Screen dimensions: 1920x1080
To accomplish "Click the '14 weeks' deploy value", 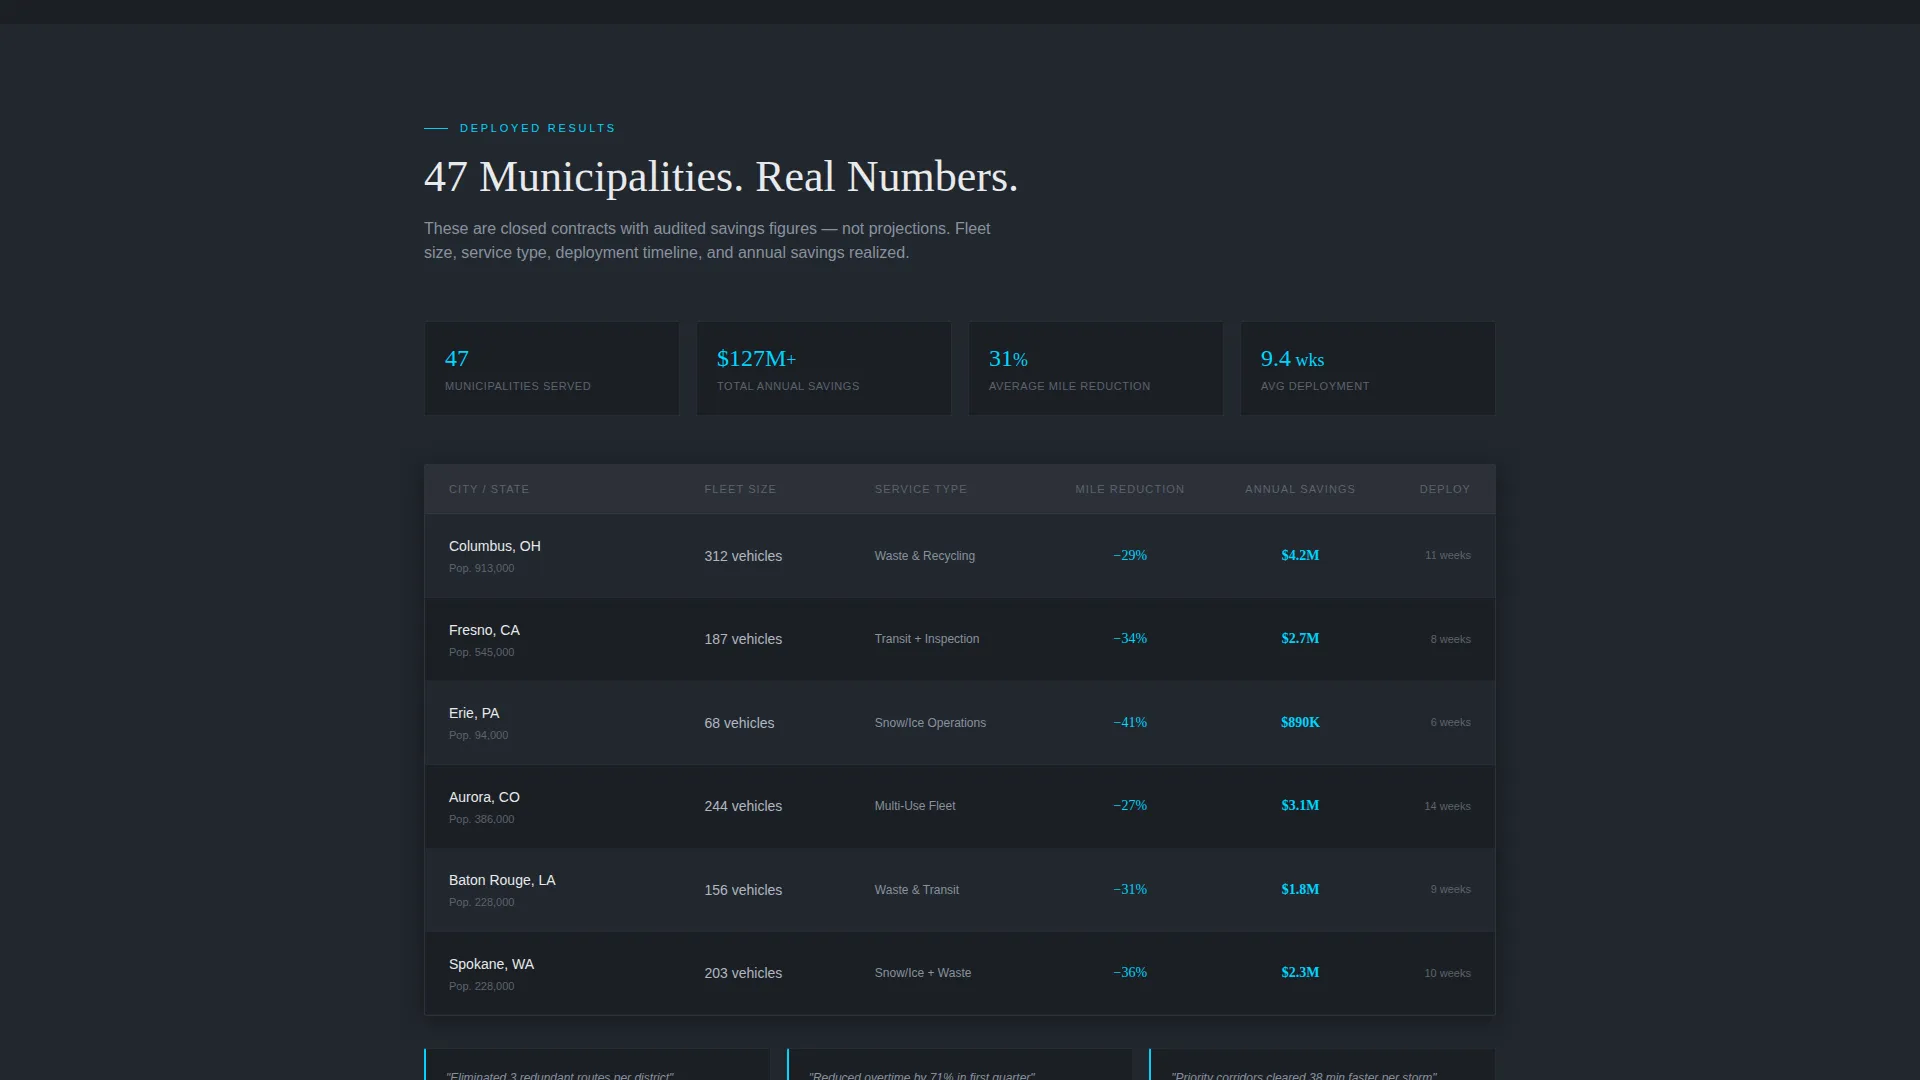I will click(x=1448, y=806).
